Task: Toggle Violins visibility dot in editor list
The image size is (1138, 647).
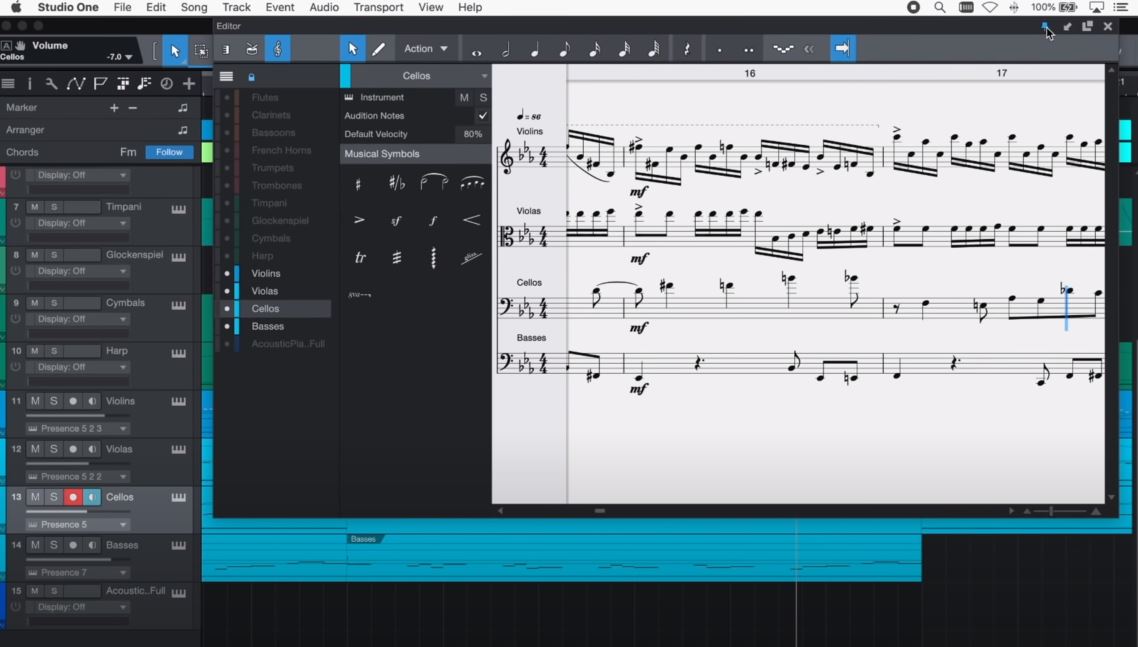Action: point(227,274)
